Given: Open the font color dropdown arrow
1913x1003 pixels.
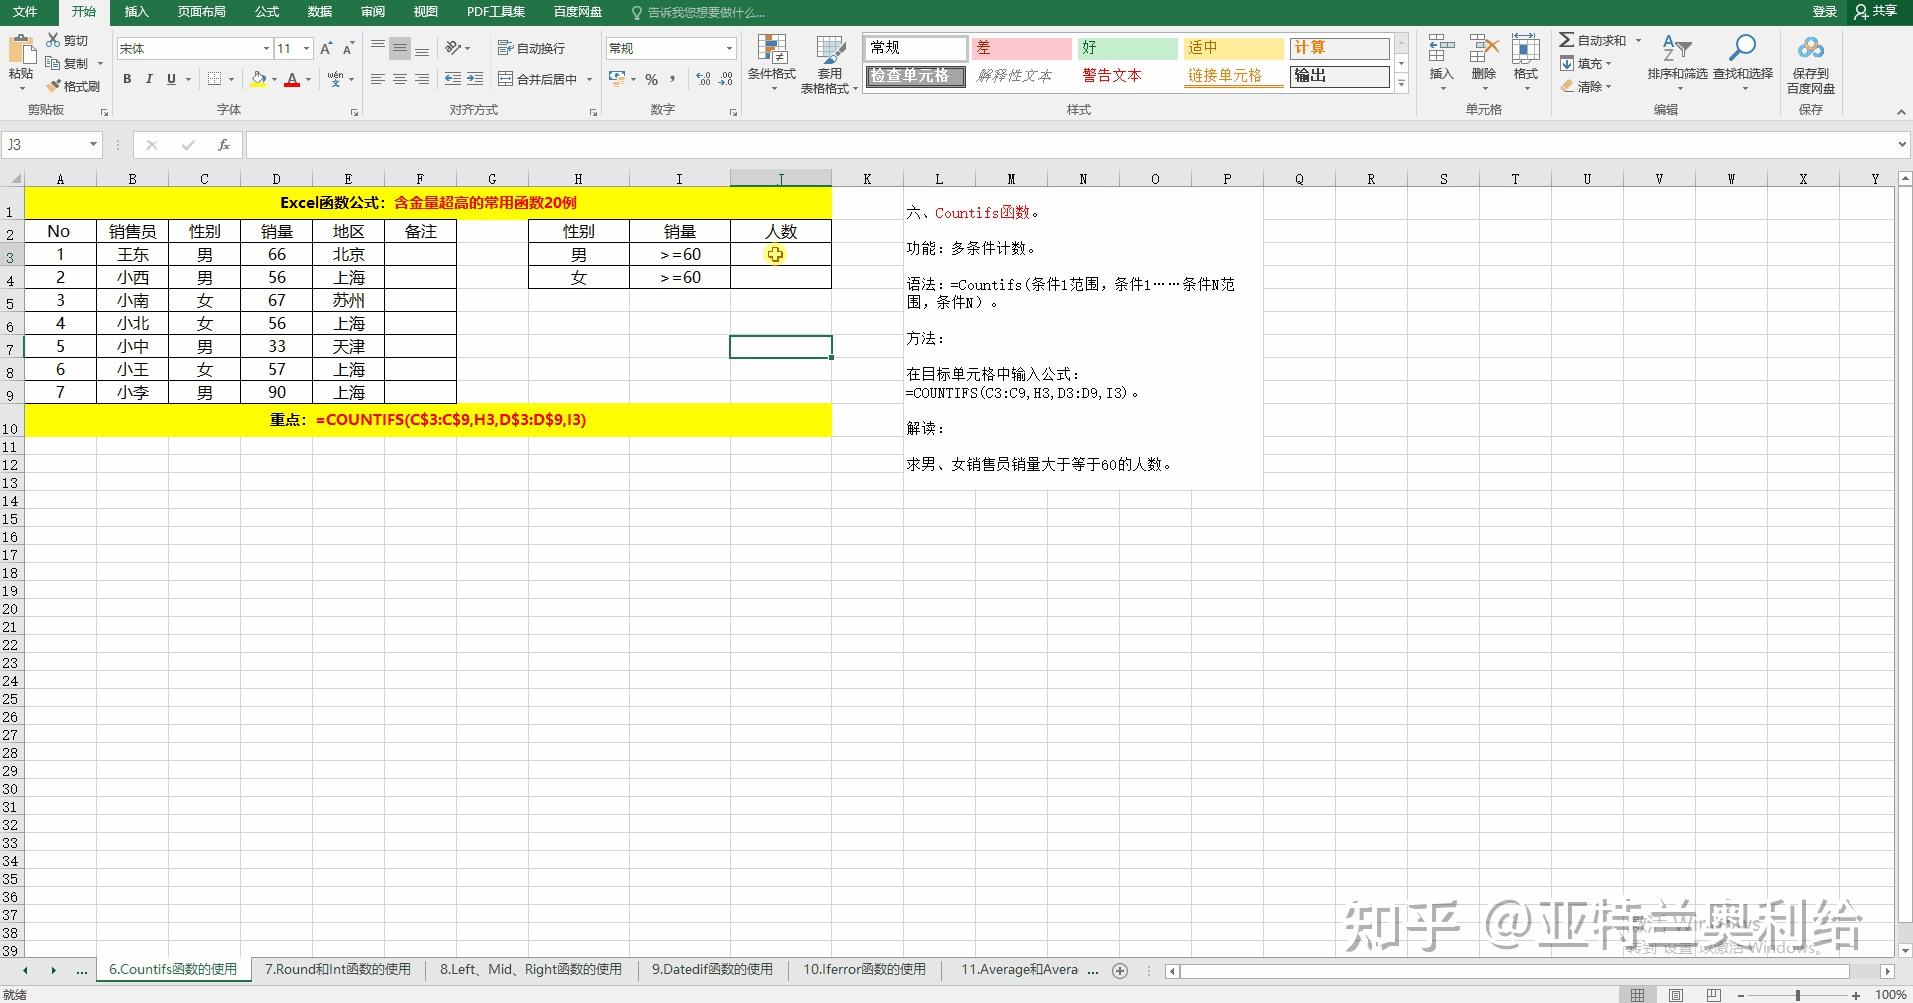Looking at the screenshot, I should tap(308, 79).
